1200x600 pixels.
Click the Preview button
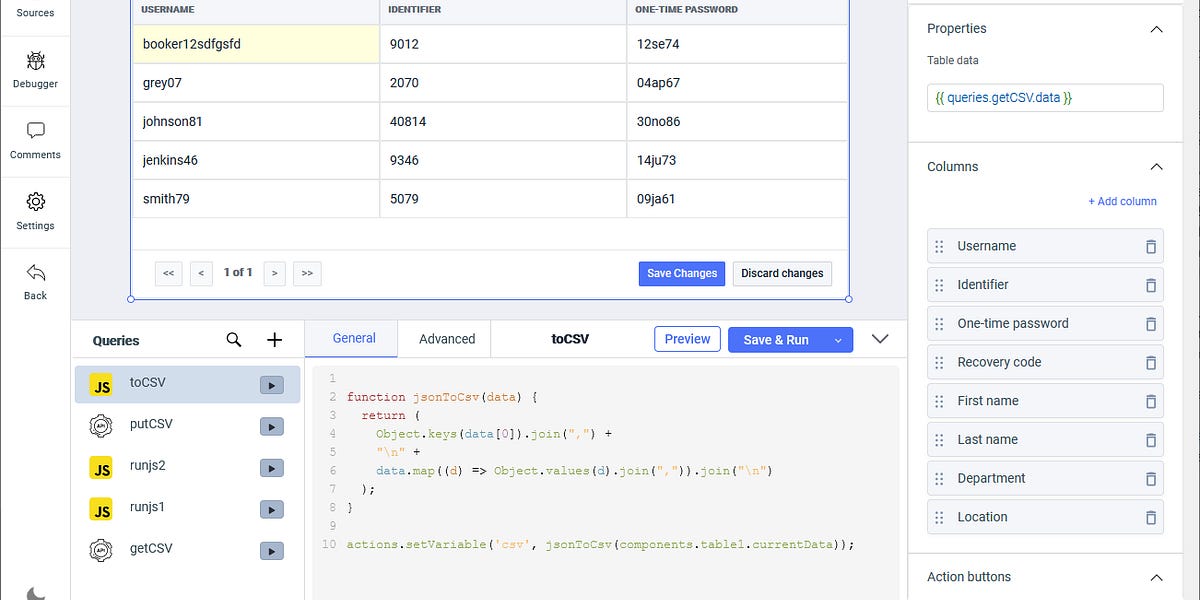(687, 339)
